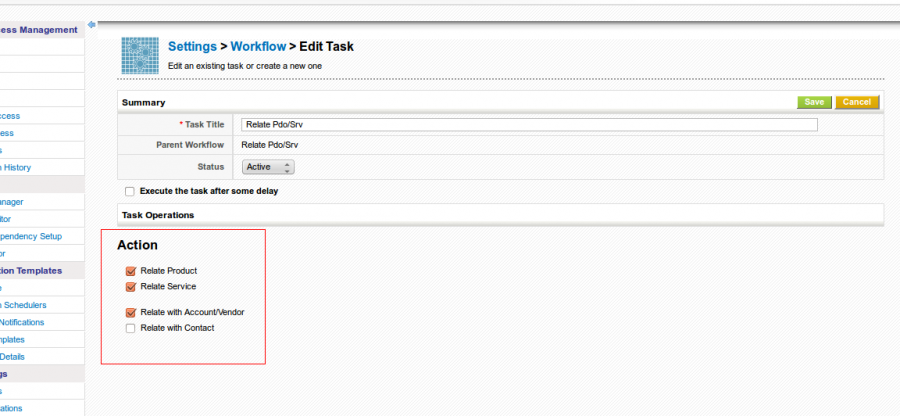Select Schedulers link in the sidebar

point(24,305)
